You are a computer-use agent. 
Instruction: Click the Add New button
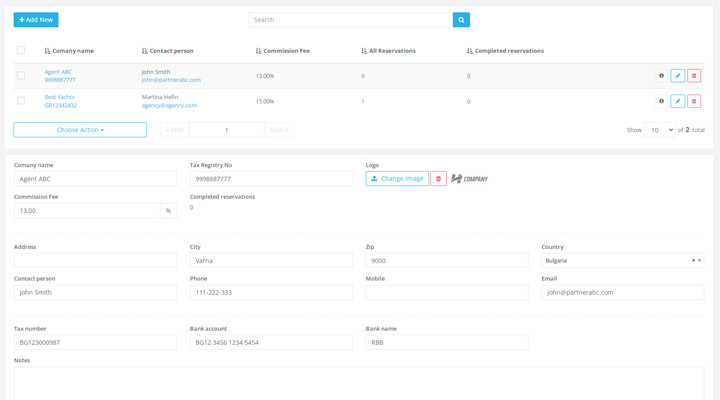coord(36,20)
